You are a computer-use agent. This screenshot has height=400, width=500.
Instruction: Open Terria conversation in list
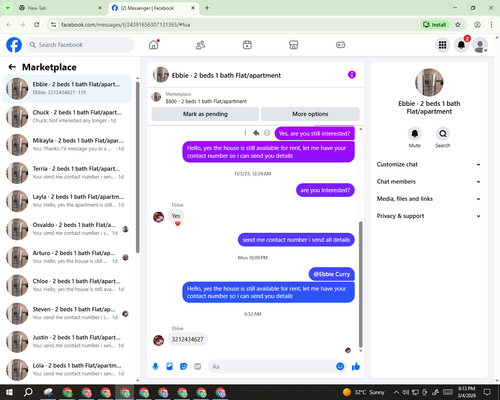[x=67, y=173]
